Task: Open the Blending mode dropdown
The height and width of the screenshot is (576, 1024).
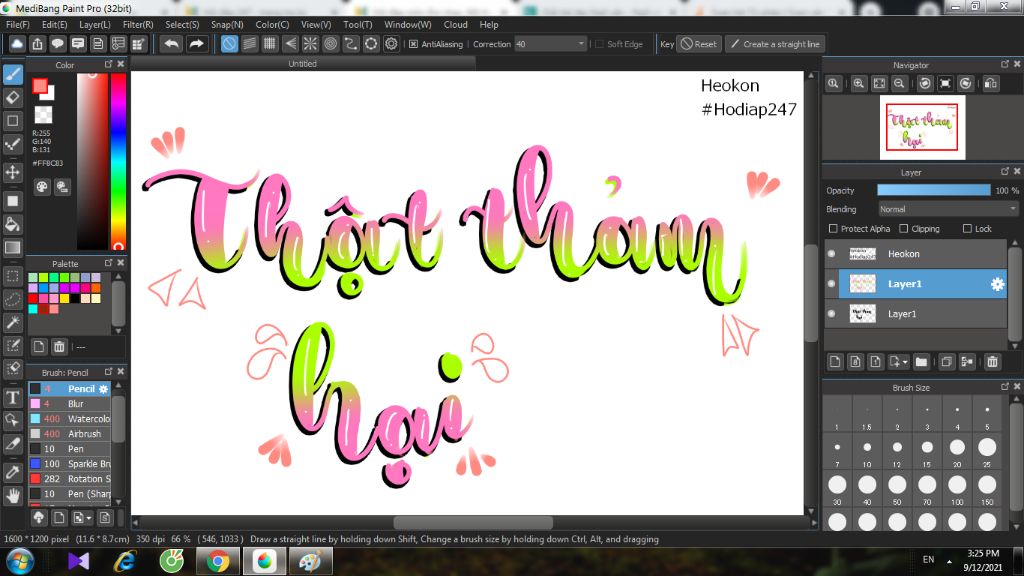Action: pyautogui.click(x=947, y=209)
